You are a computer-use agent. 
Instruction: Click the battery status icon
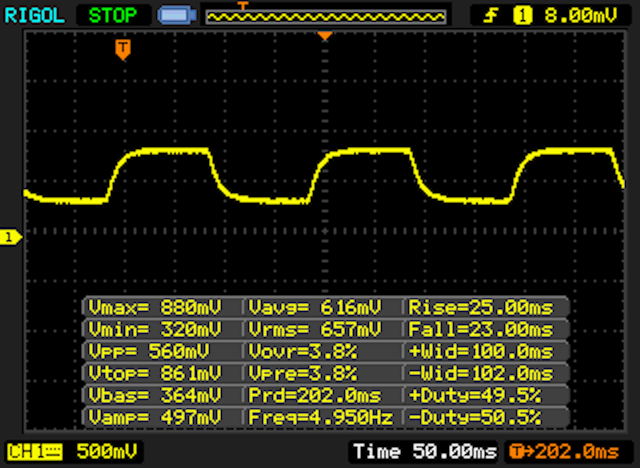coord(177,16)
